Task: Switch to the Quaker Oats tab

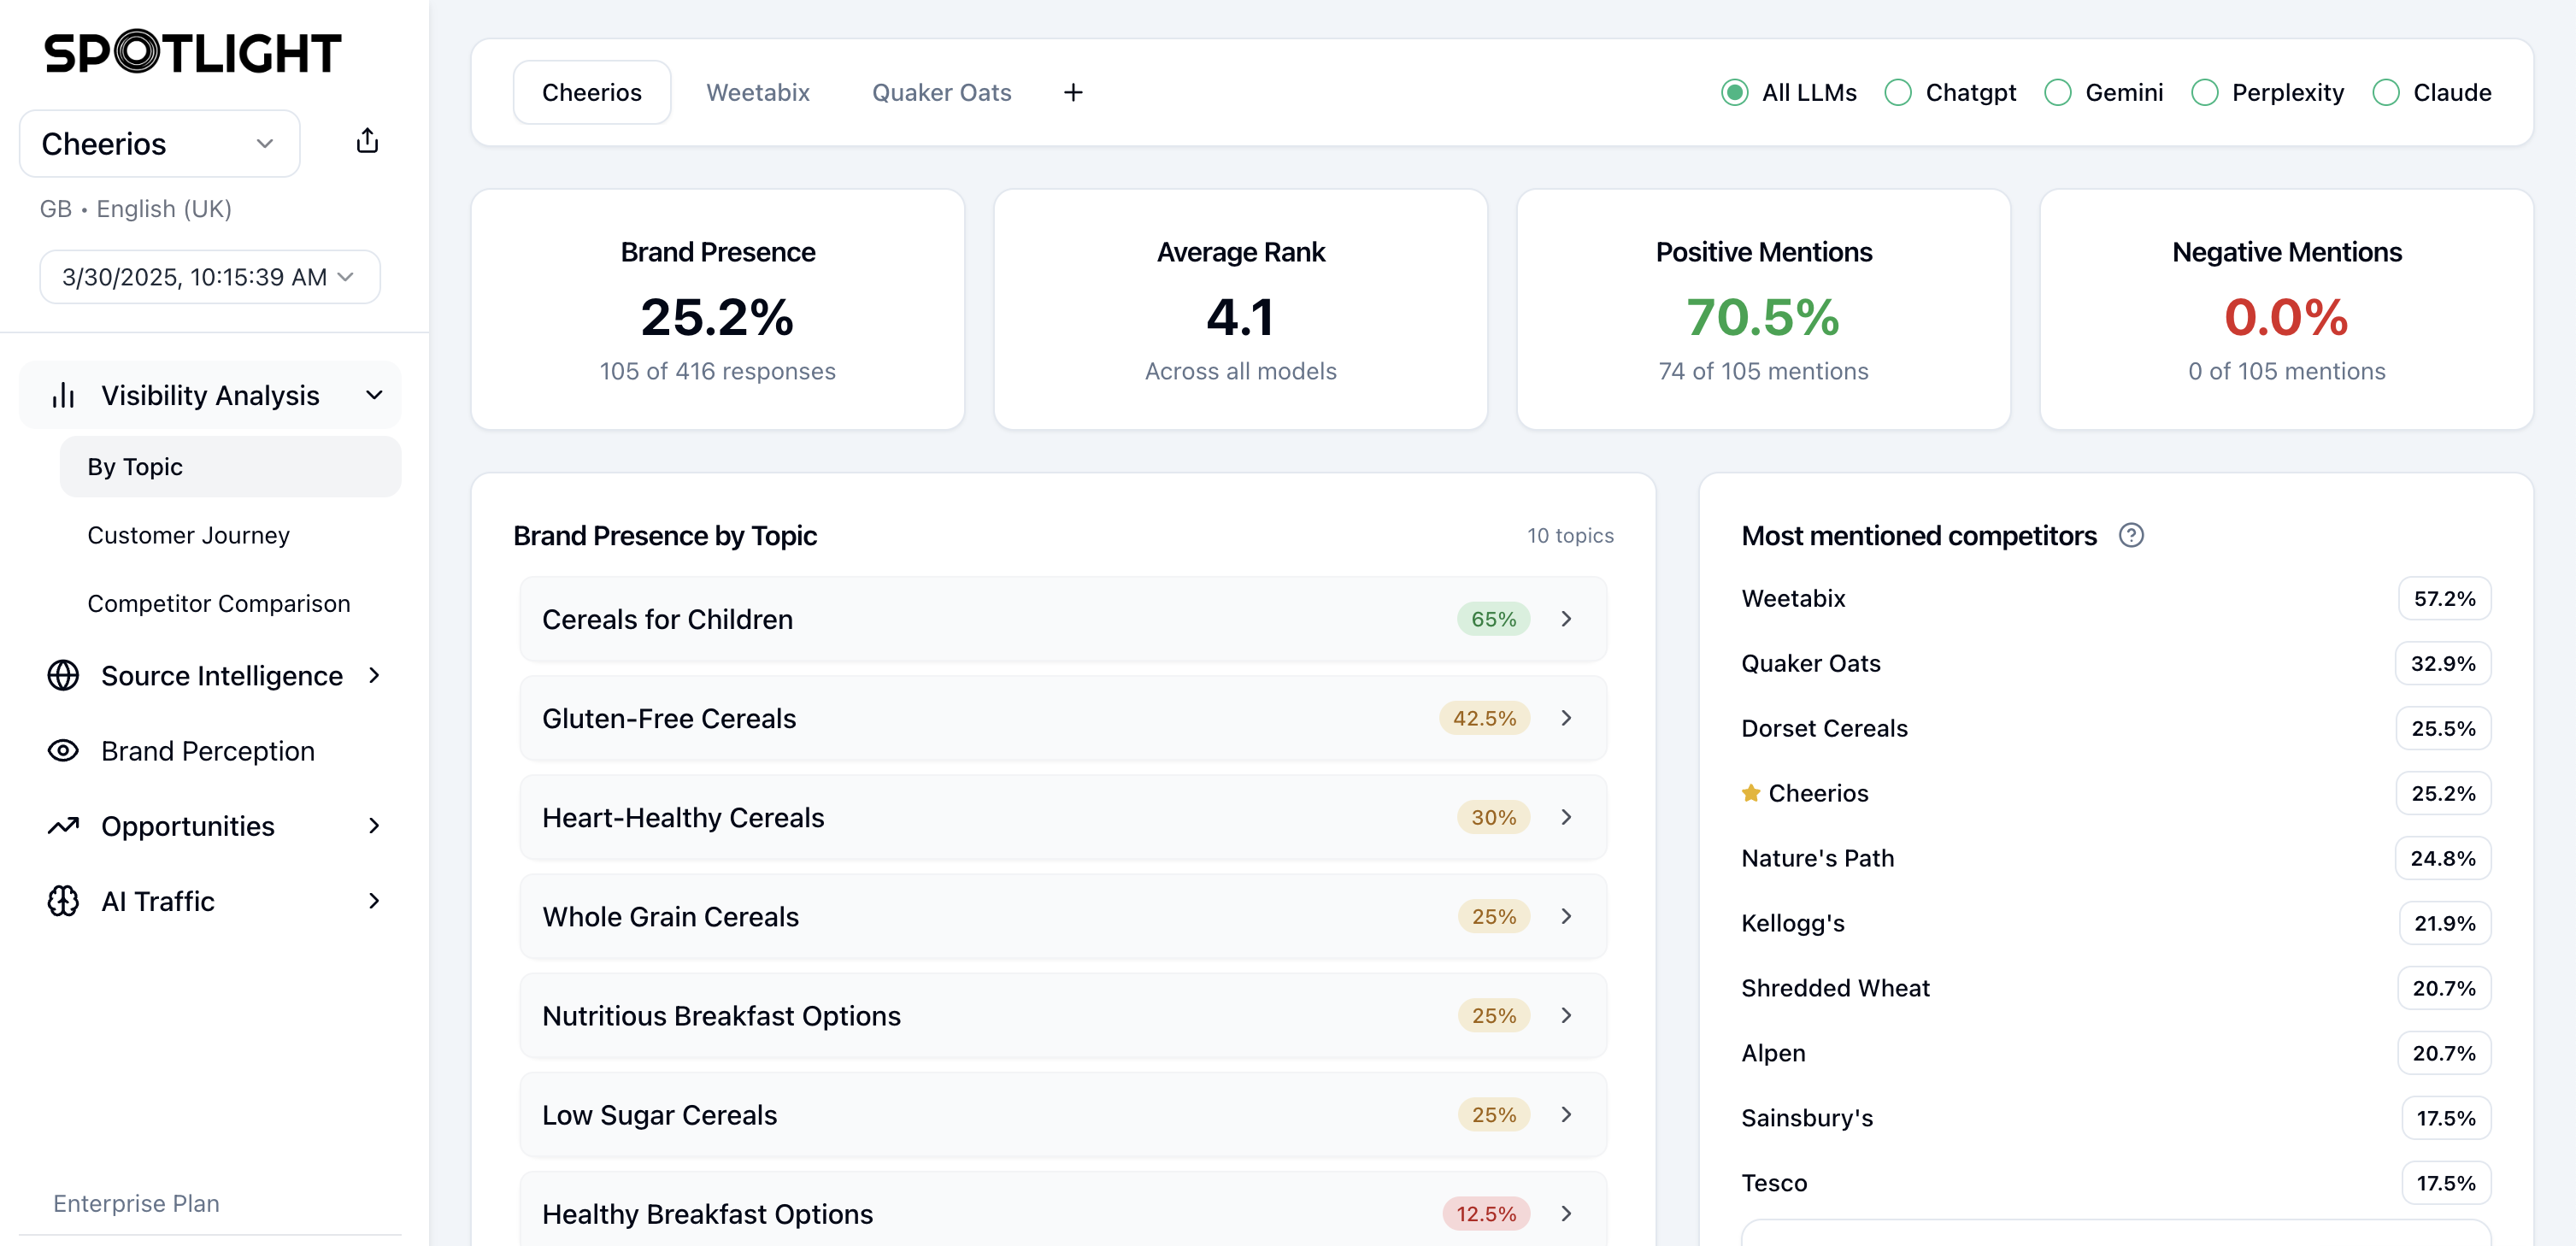Action: tap(941, 92)
